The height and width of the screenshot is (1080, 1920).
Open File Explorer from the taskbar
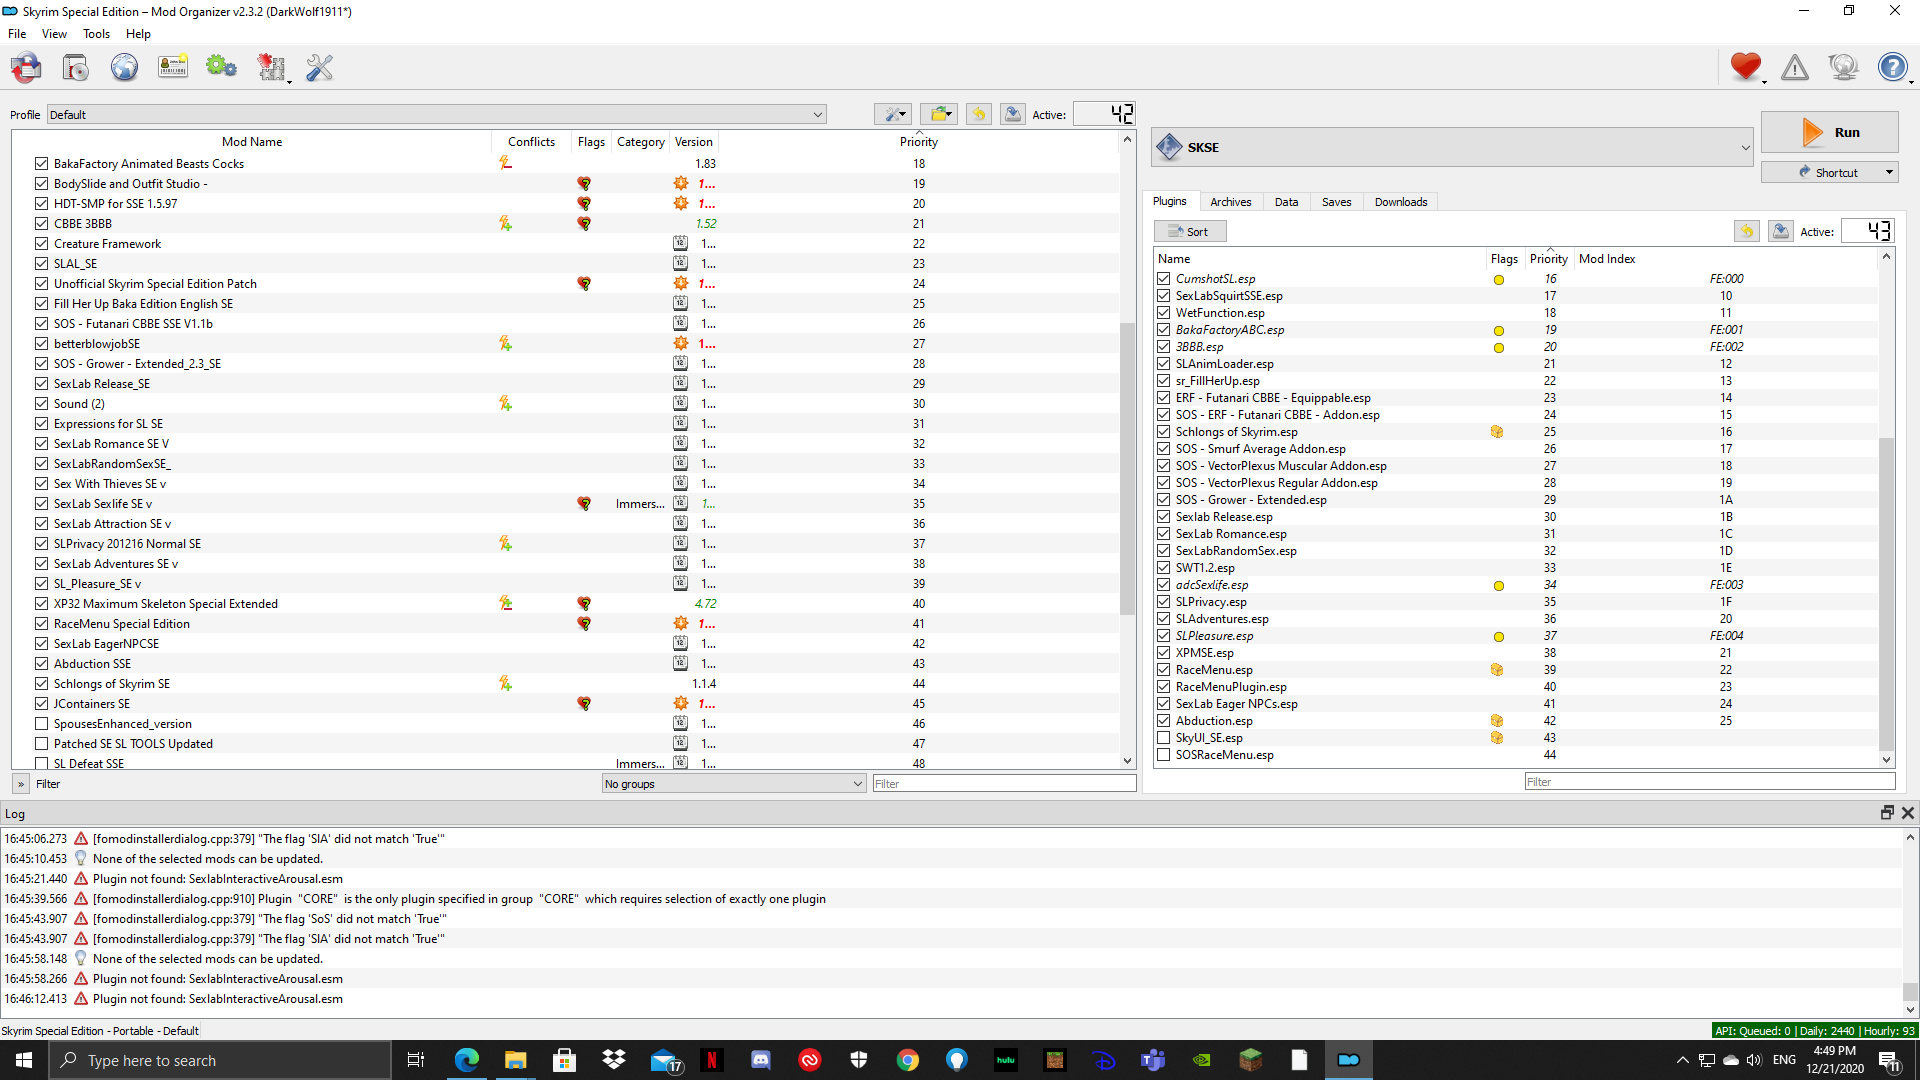516,1060
